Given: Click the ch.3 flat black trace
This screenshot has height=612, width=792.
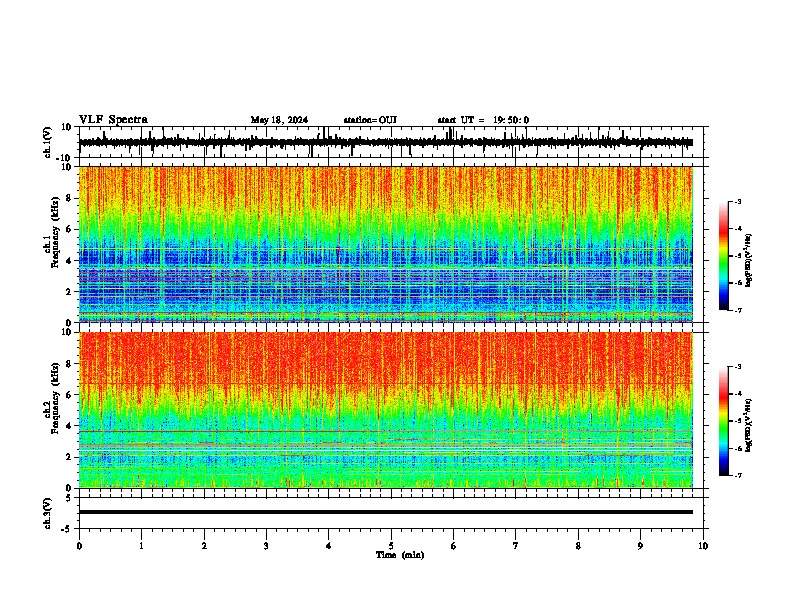Looking at the screenshot, I should 386,512.
